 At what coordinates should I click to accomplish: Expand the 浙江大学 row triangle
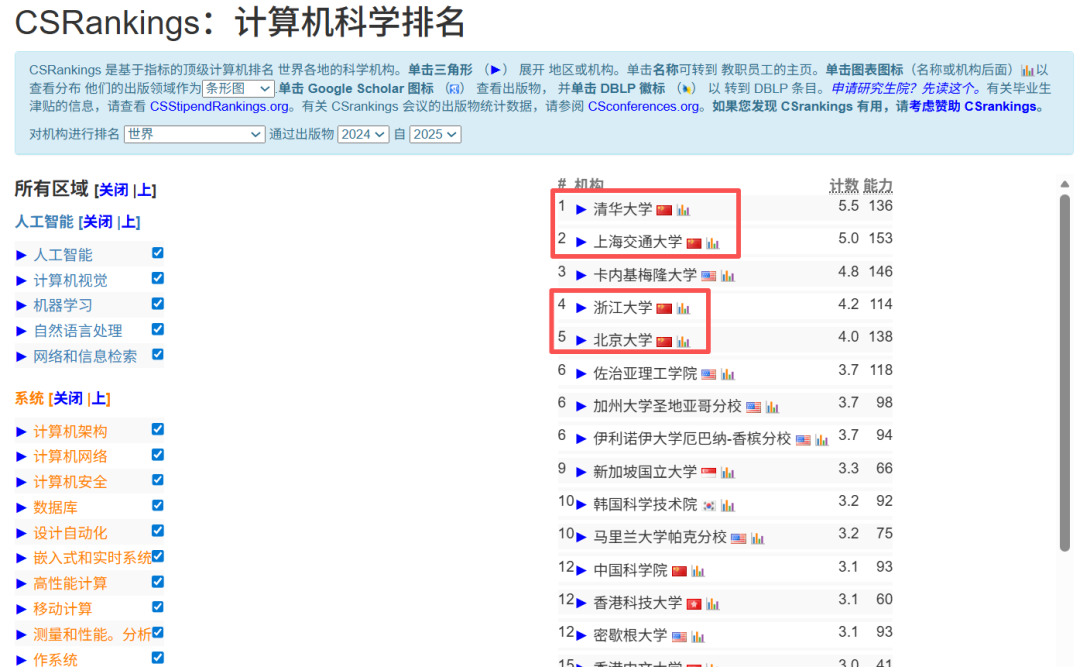coord(581,308)
